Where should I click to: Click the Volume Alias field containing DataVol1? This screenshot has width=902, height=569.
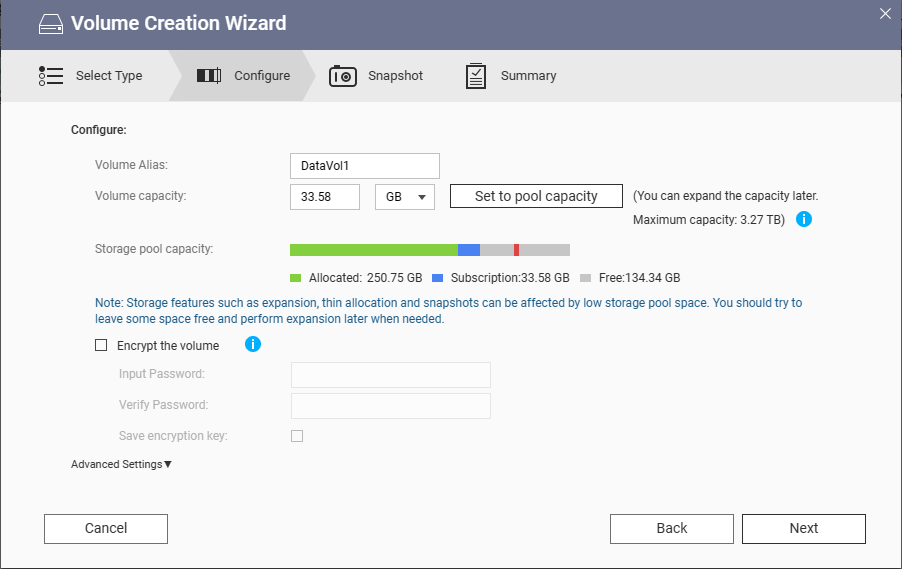tap(365, 166)
